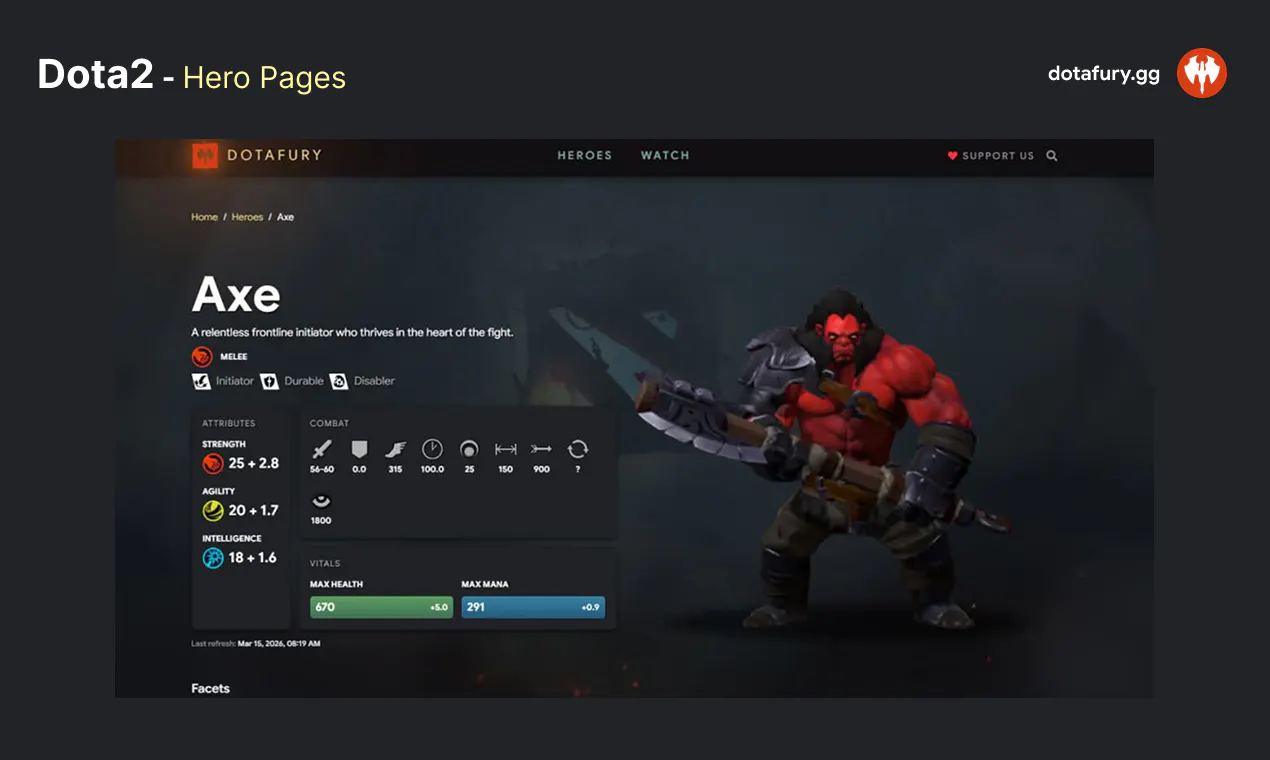Image resolution: width=1270 pixels, height=760 pixels.
Task: Click the Dota2 - Hero Pages title
Action: [192, 76]
